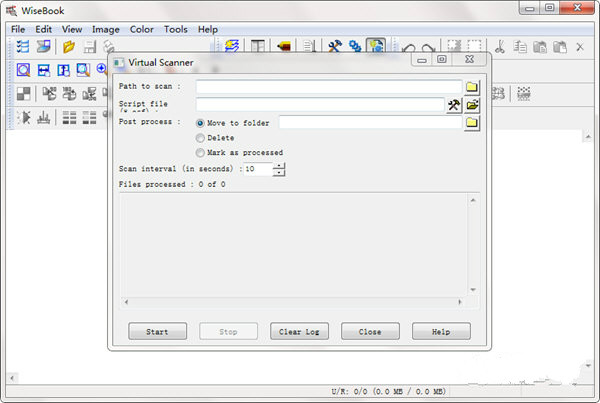This screenshot has width=600, height=403.
Task: Click the blue gears toolbar icon
Action: pos(355,47)
